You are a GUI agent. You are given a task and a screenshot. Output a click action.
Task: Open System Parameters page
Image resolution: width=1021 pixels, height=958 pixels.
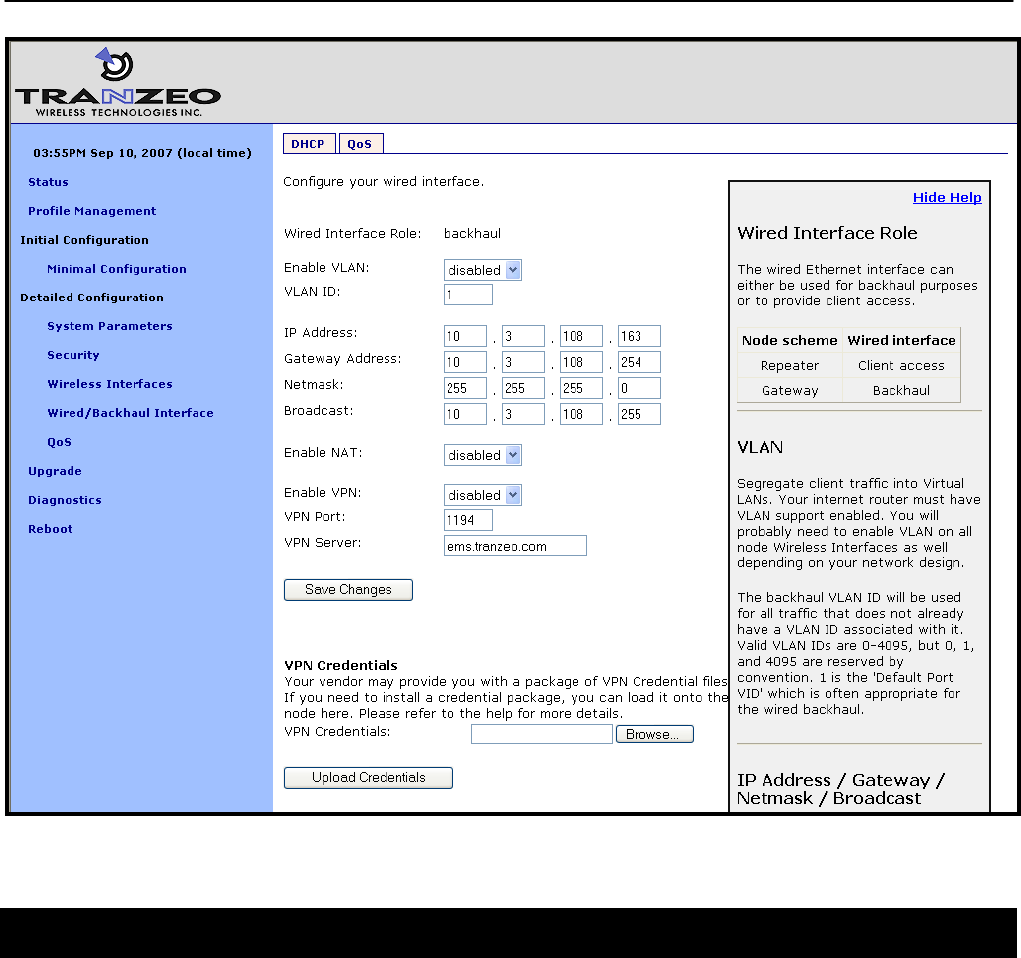point(109,326)
